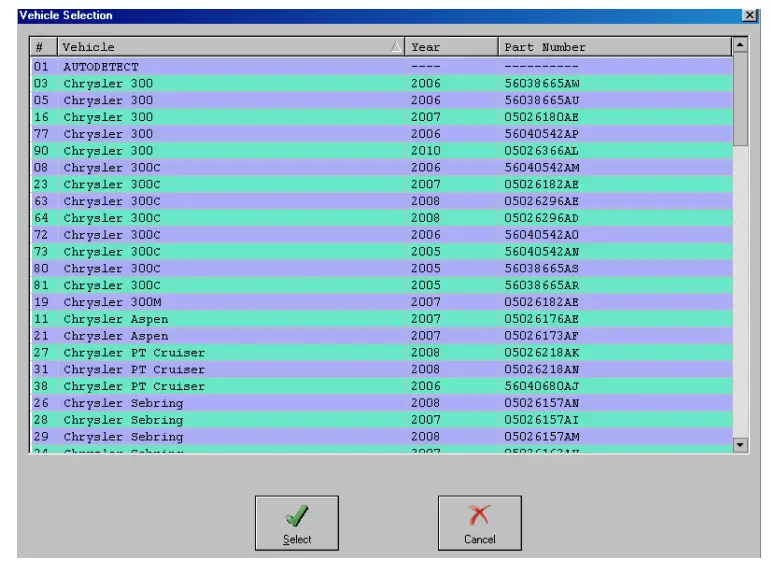This screenshot has width=770, height=568.
Task: Select part number 05026296AD
Action: [541, 218]
